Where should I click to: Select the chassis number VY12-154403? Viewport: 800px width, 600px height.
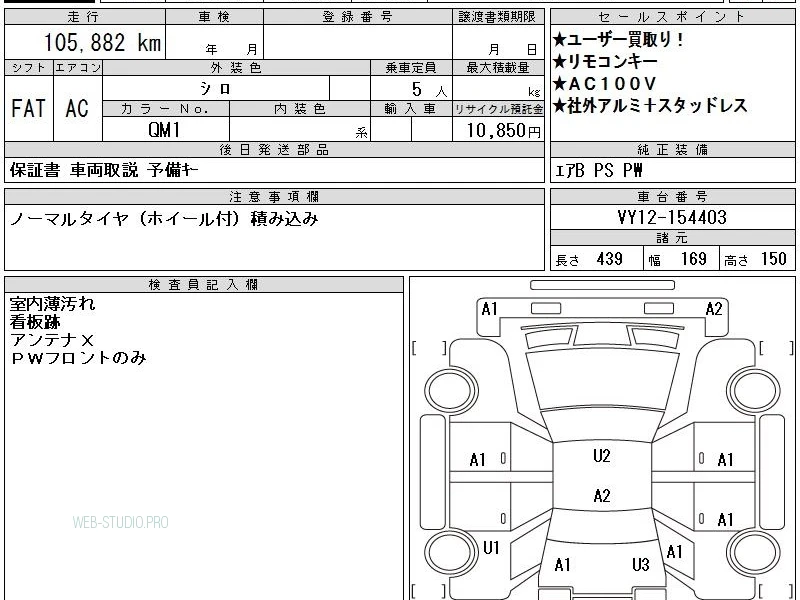click(x=672, y=217)
